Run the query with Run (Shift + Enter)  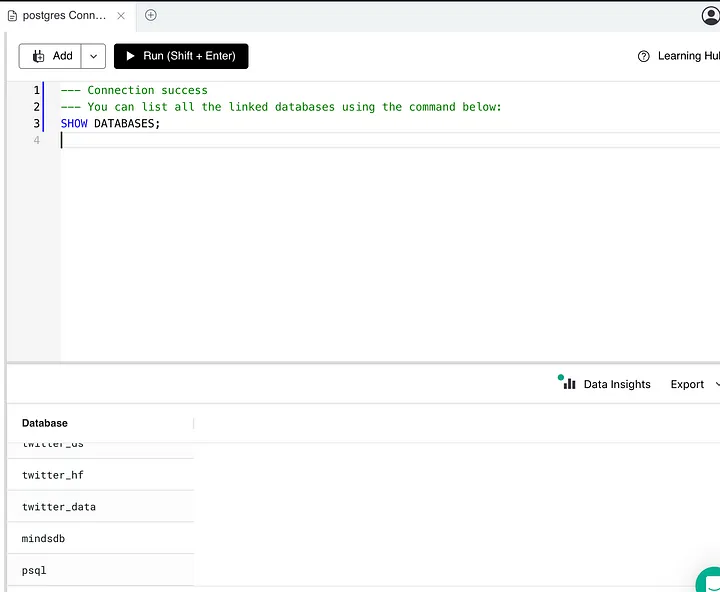pyautogui.click(x=181, y=56)
